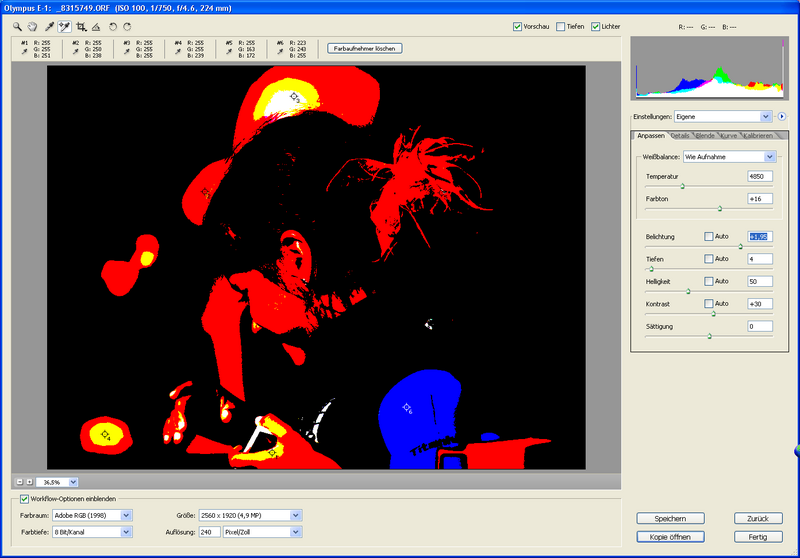Tick Auto checkbox for Belichtung
The height and width of the screenshot is (558, 800).
(709, 236)
